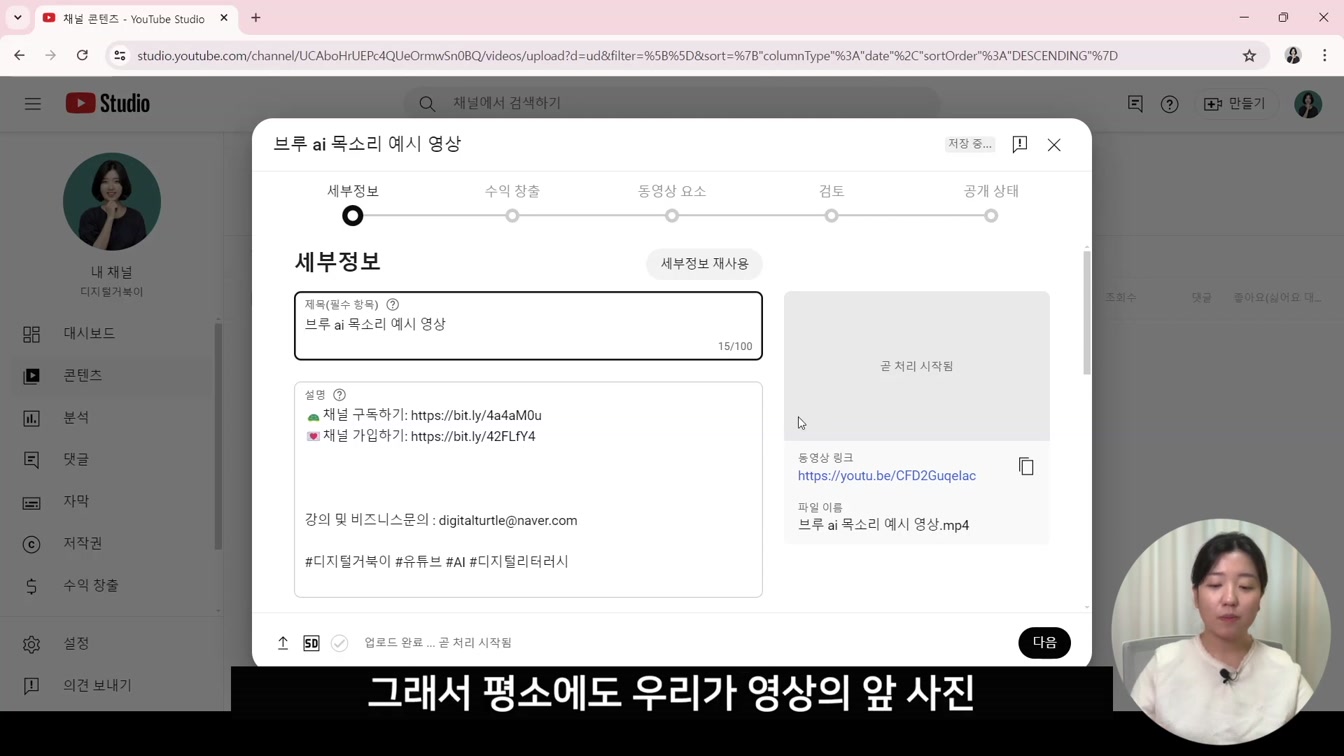The width and height of the screenshot is (1344, 756).
Task: Open 수익 창출 in the sidebar
Action: (x=91, y=585)
